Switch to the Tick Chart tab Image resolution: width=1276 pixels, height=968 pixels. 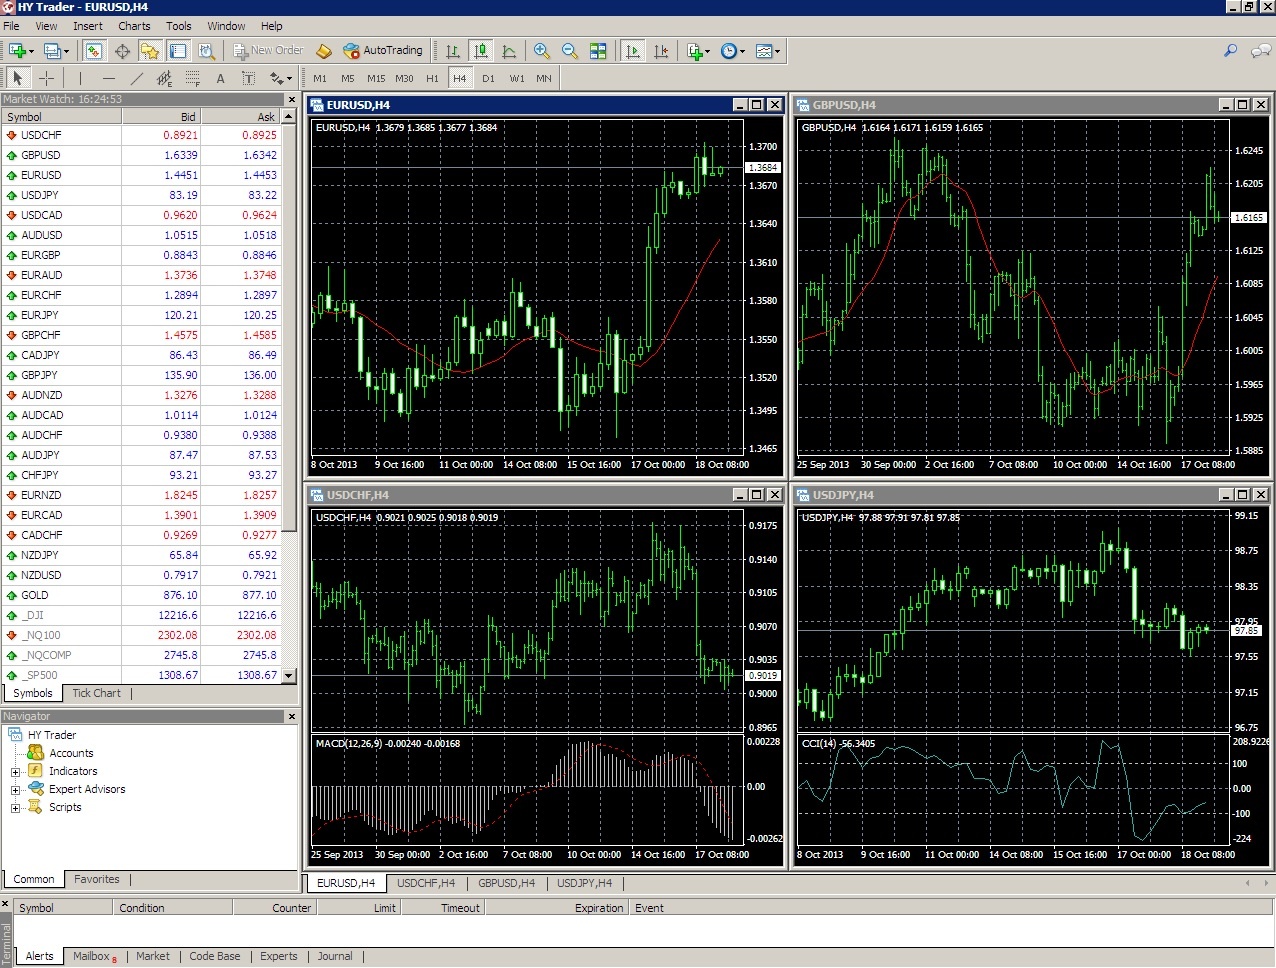[x=96, y=693]
